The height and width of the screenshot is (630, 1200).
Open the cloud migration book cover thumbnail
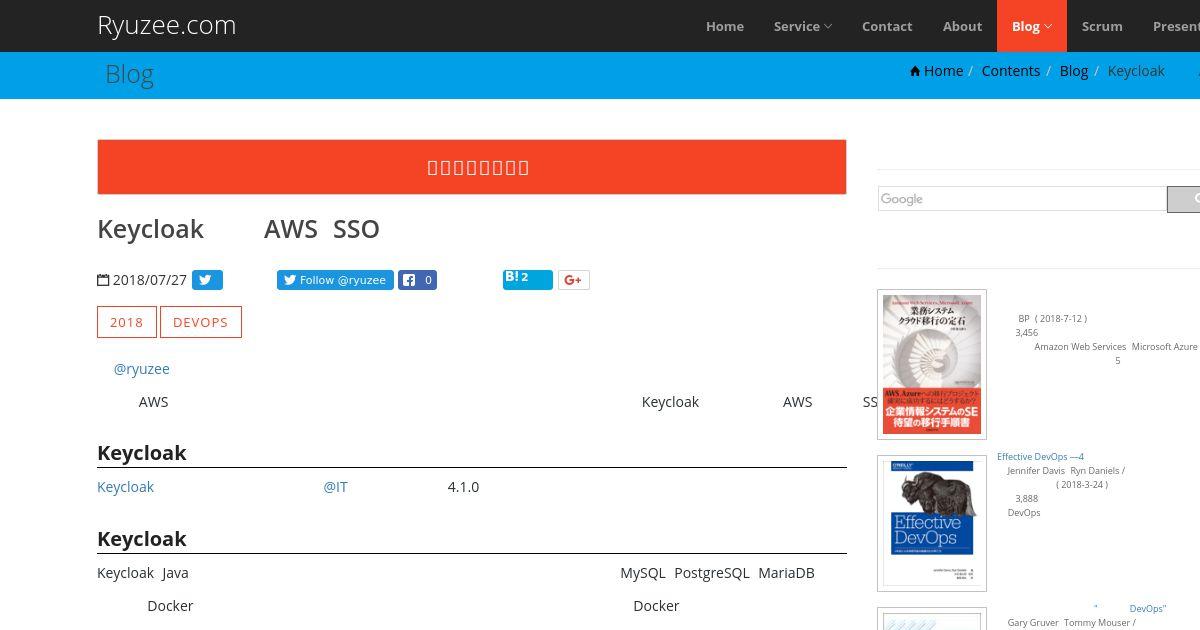[932, 364]
